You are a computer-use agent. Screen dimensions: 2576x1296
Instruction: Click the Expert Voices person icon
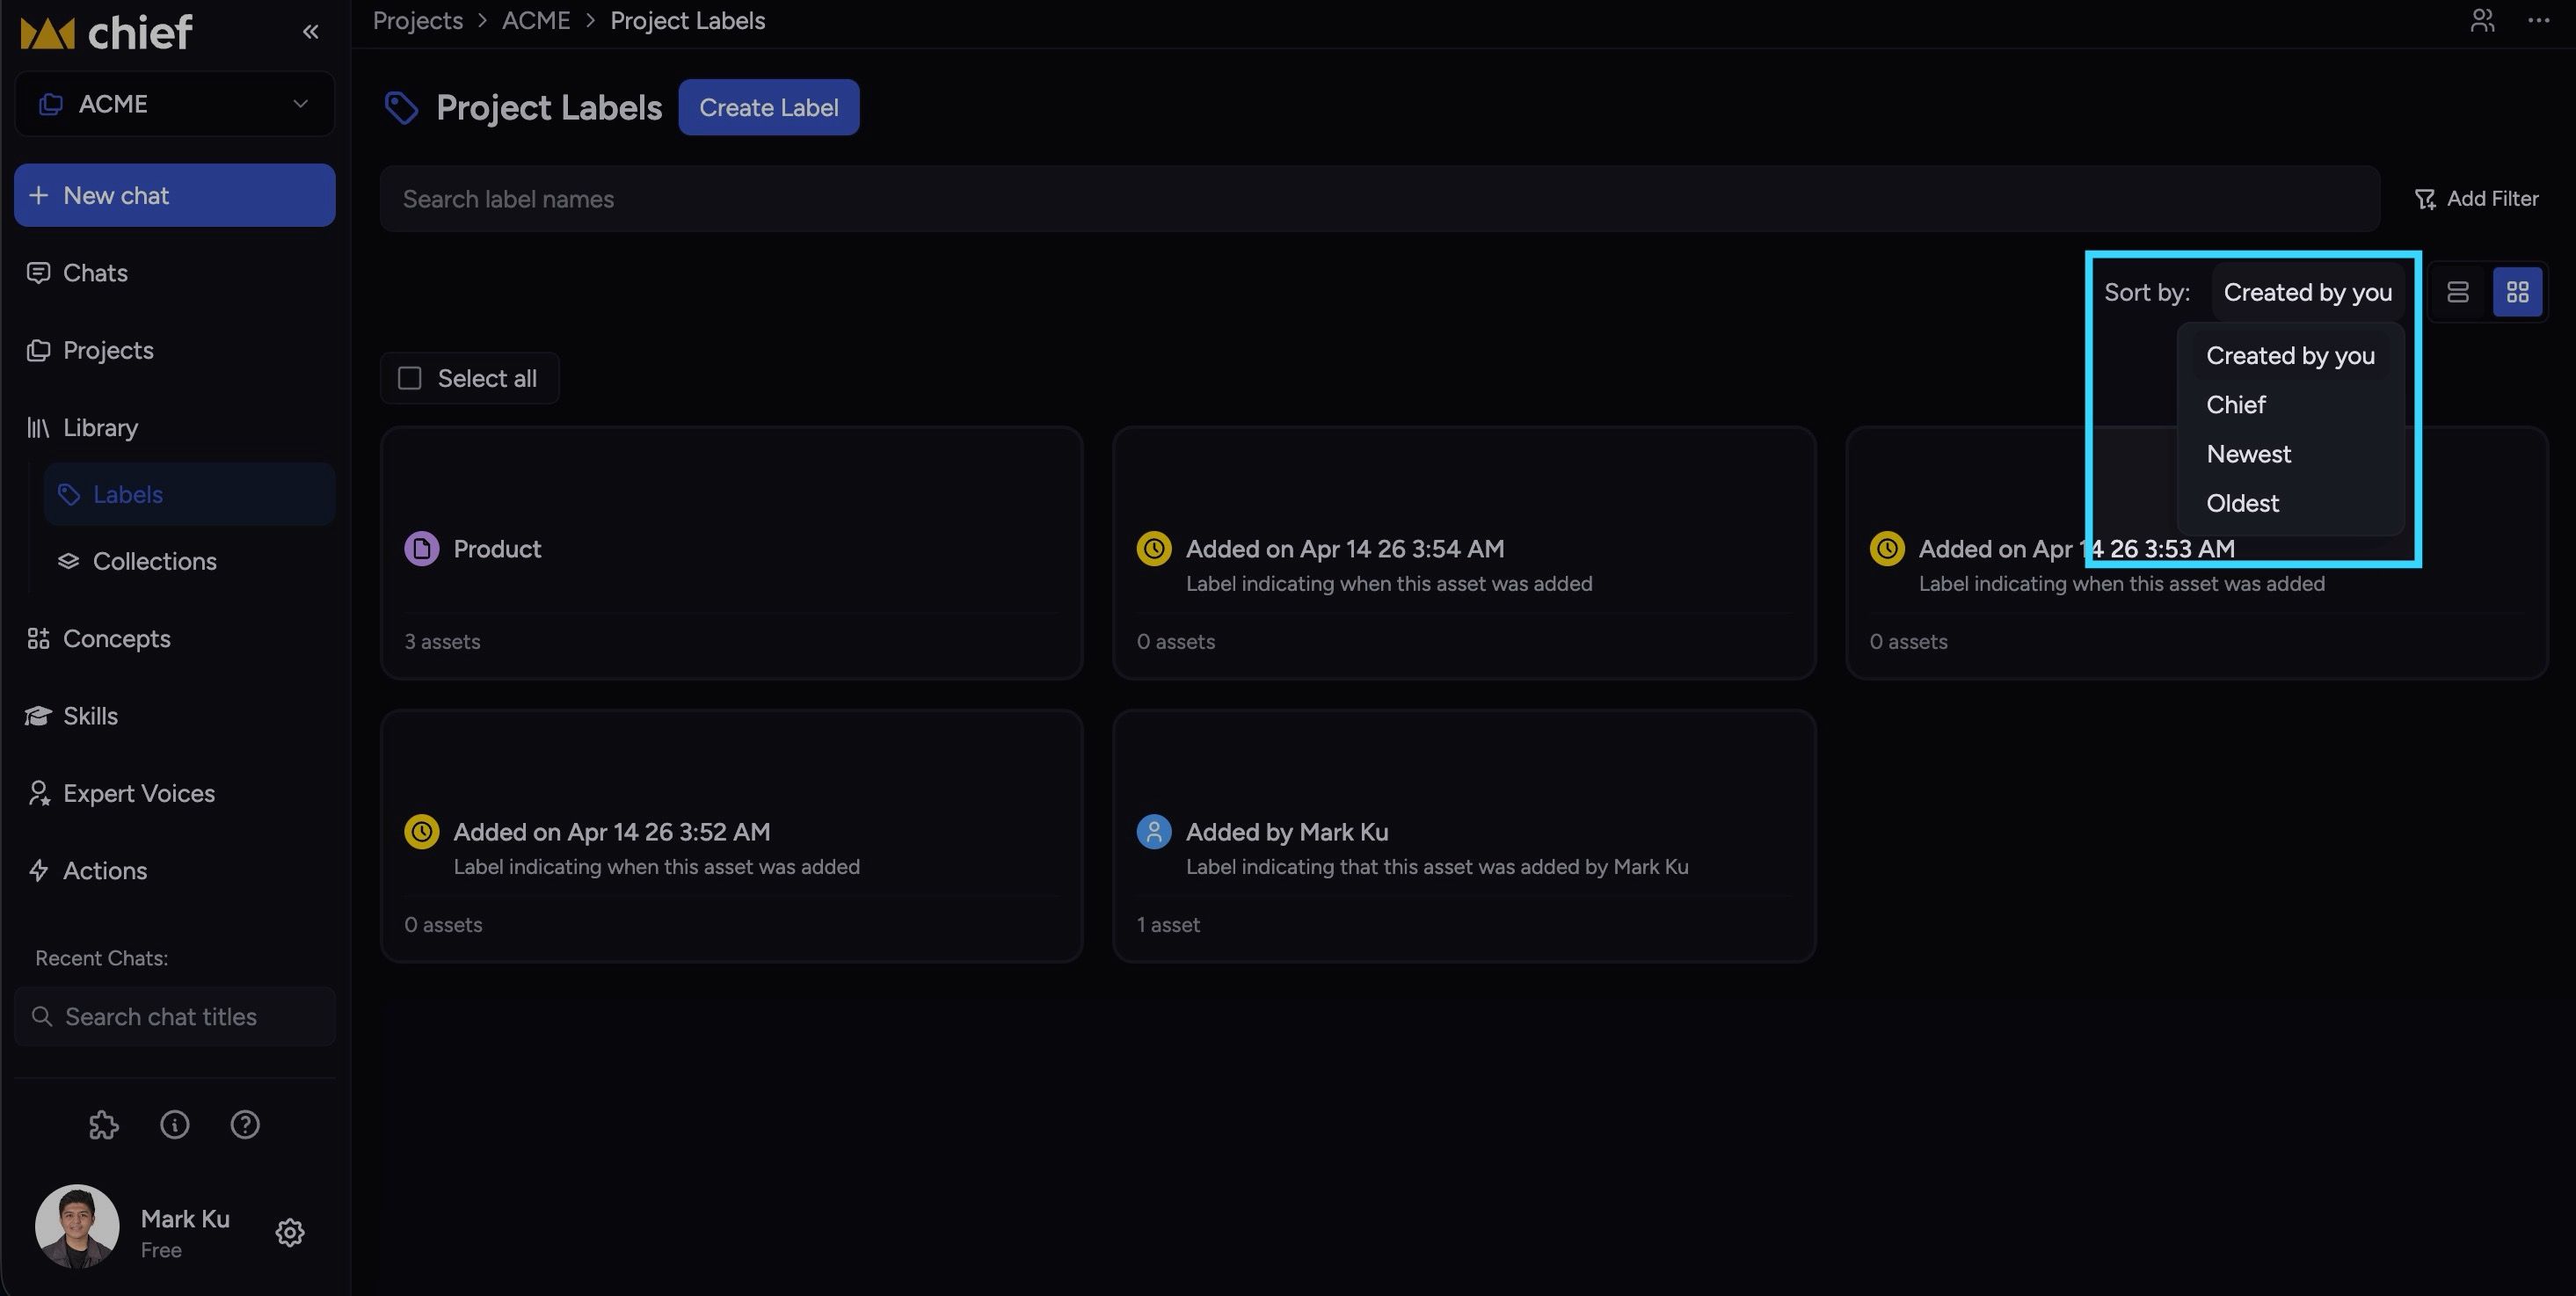coord(38,793)
